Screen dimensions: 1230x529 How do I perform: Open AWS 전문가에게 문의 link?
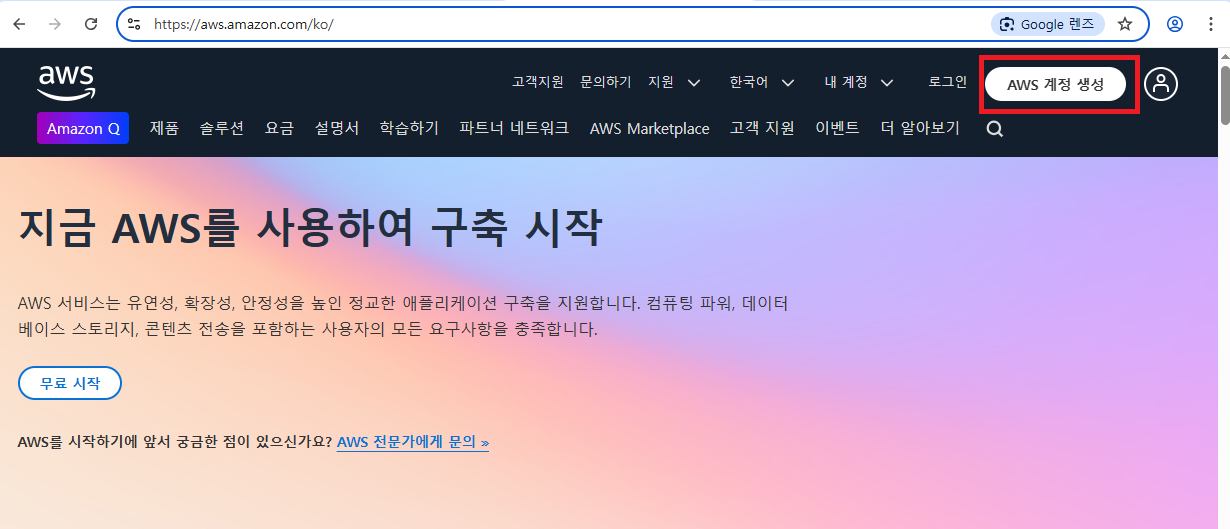[x=413, y=442]
